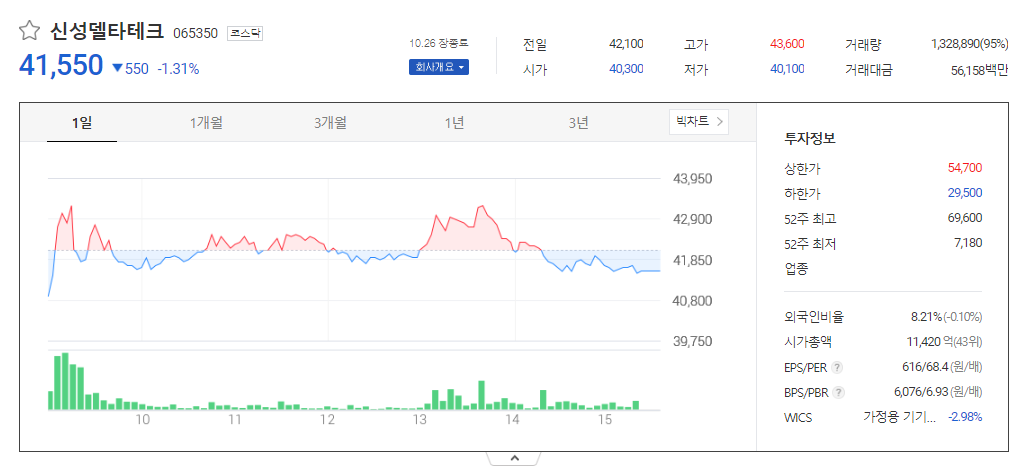Click the 시가 value 40,300
Image resolution: width=1026 pixels, height=476 pixels.
pos(626,69)
